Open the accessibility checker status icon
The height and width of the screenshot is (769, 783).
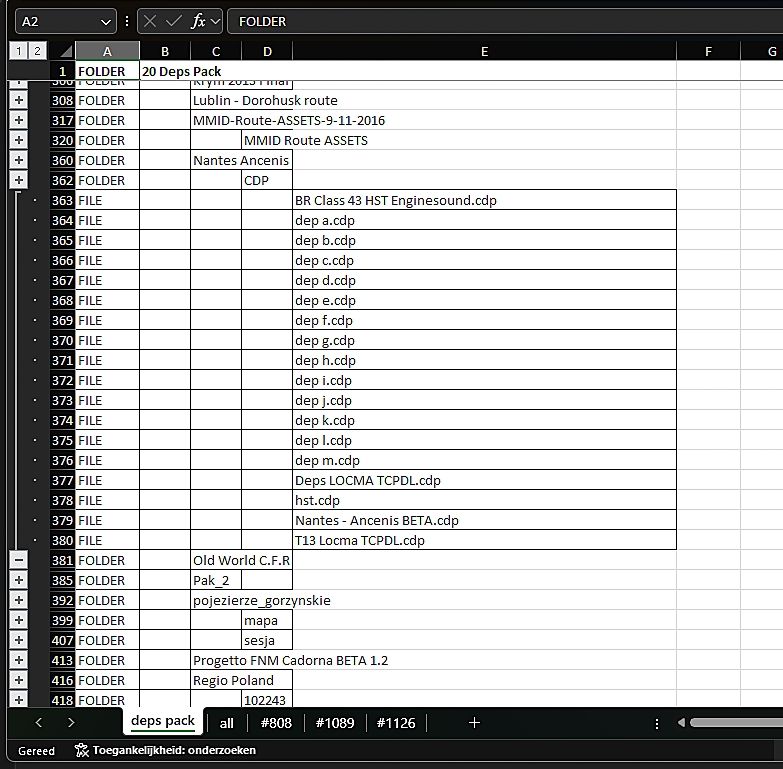point(82,750)
